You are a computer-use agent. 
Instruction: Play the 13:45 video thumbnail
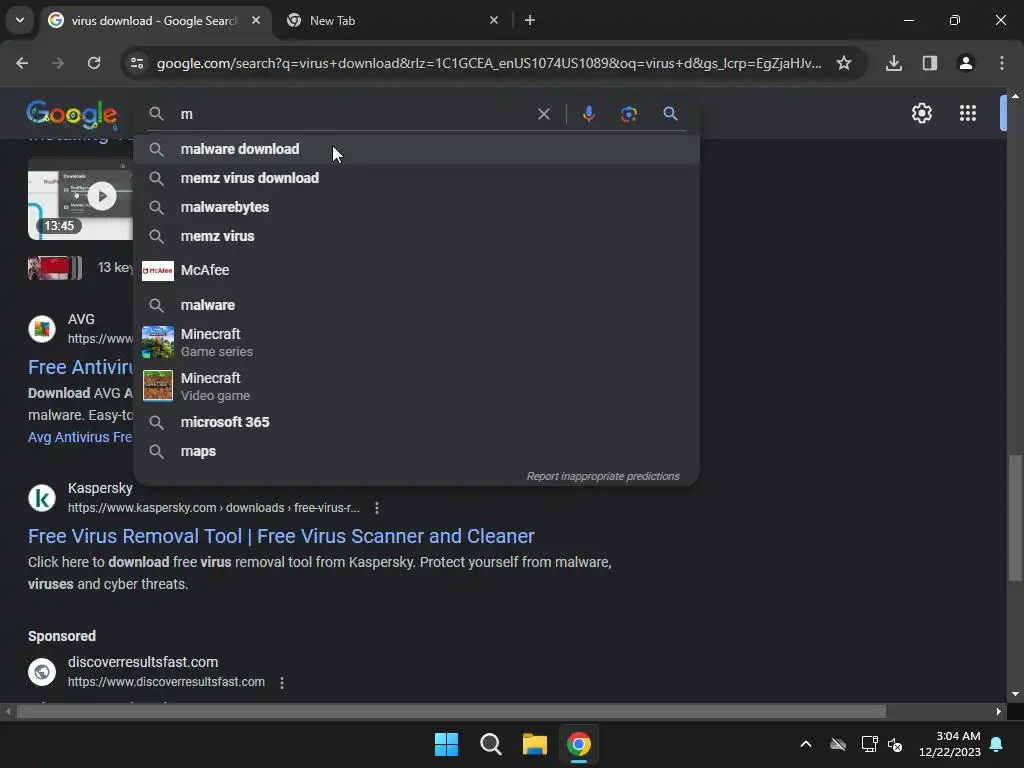[80, 199]
